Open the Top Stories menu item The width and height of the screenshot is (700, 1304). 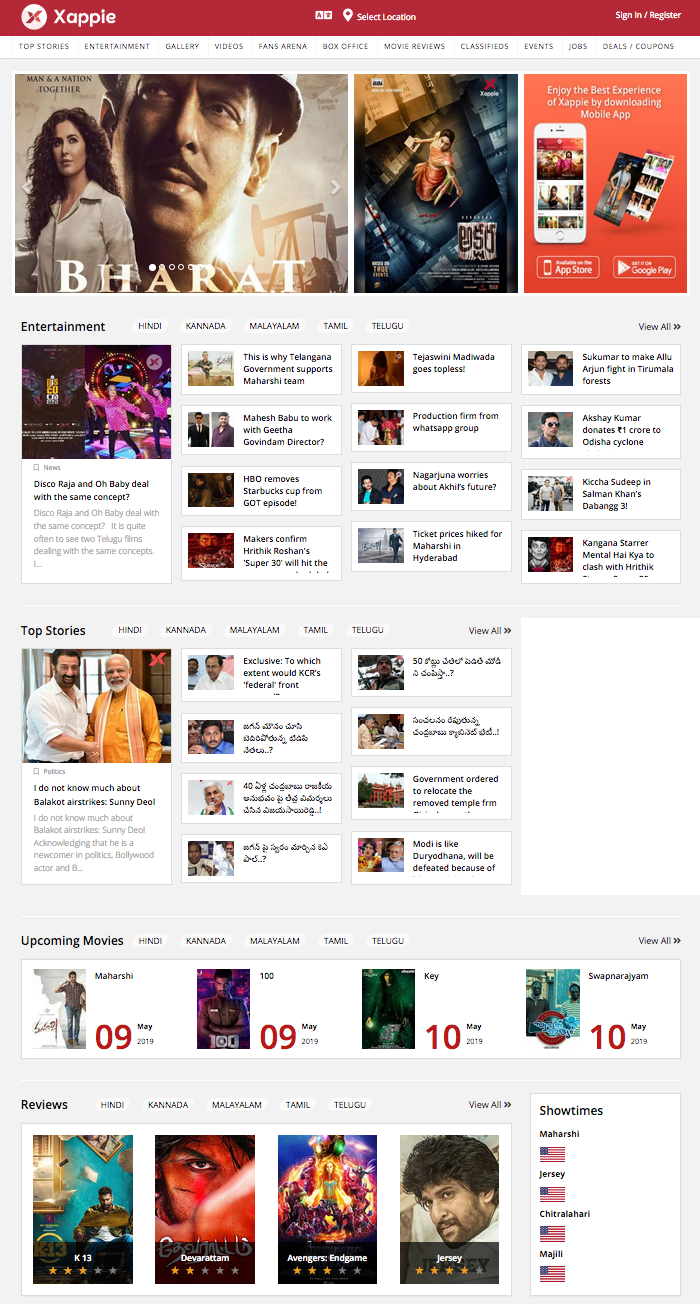point(44,46)
